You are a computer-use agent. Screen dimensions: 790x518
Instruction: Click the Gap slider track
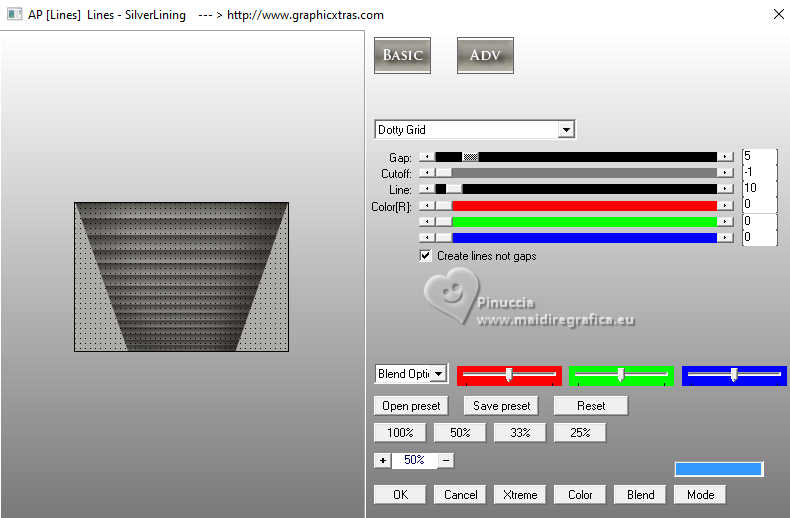click(576, 157)
